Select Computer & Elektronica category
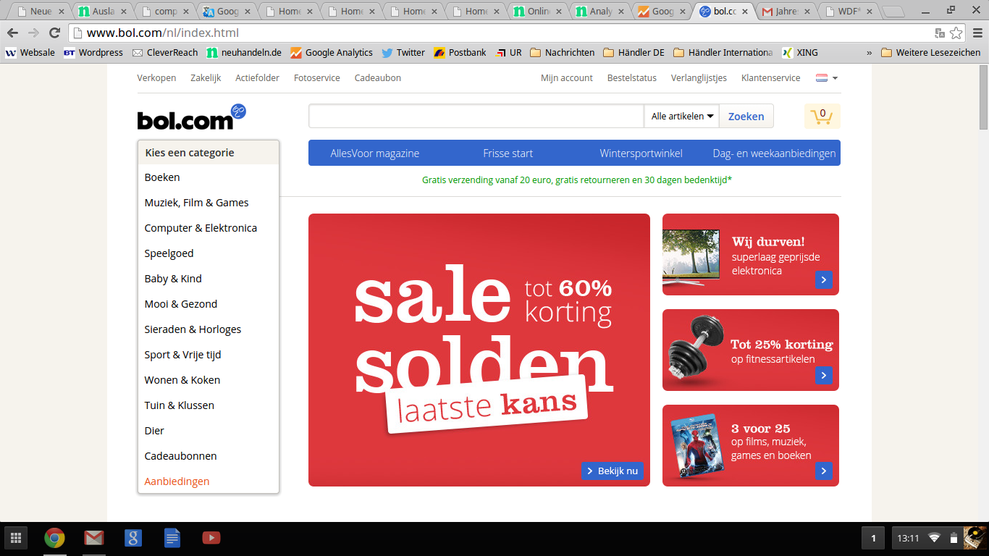The height and width of the screenshot is (556, 989). pos(201,228)
